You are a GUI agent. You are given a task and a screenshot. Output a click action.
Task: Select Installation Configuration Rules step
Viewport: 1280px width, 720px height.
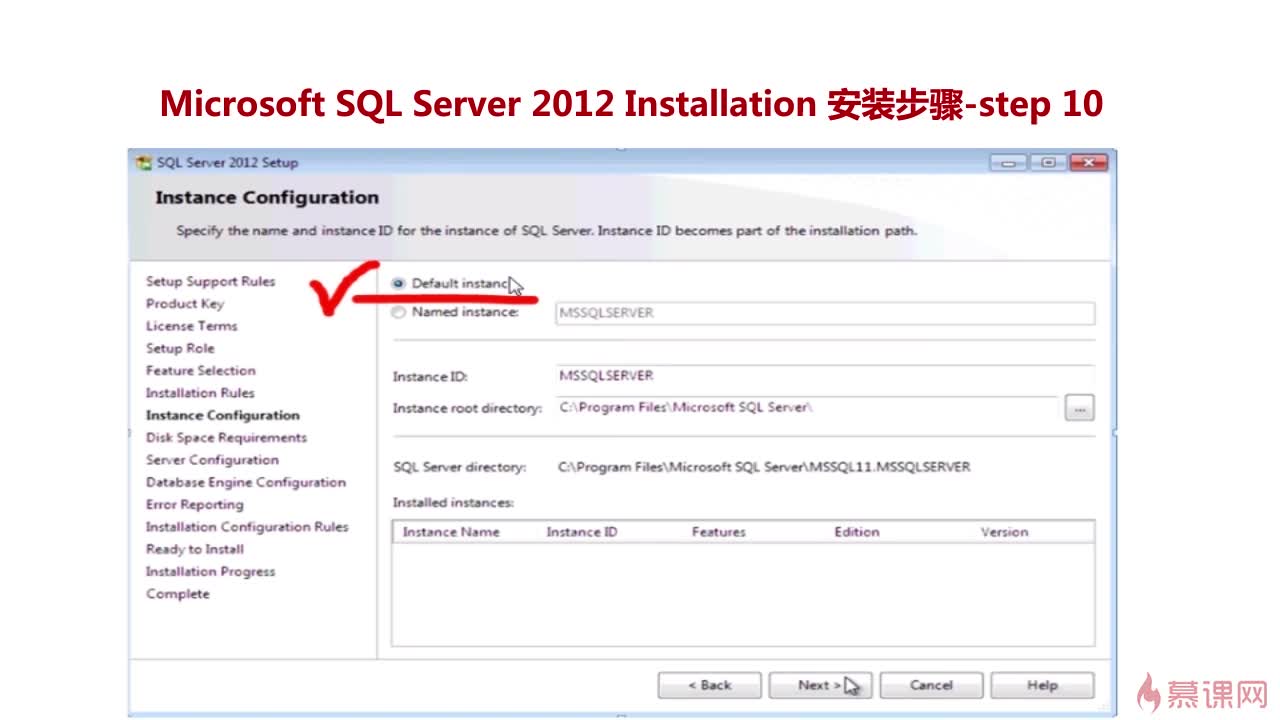pos(247,527)
